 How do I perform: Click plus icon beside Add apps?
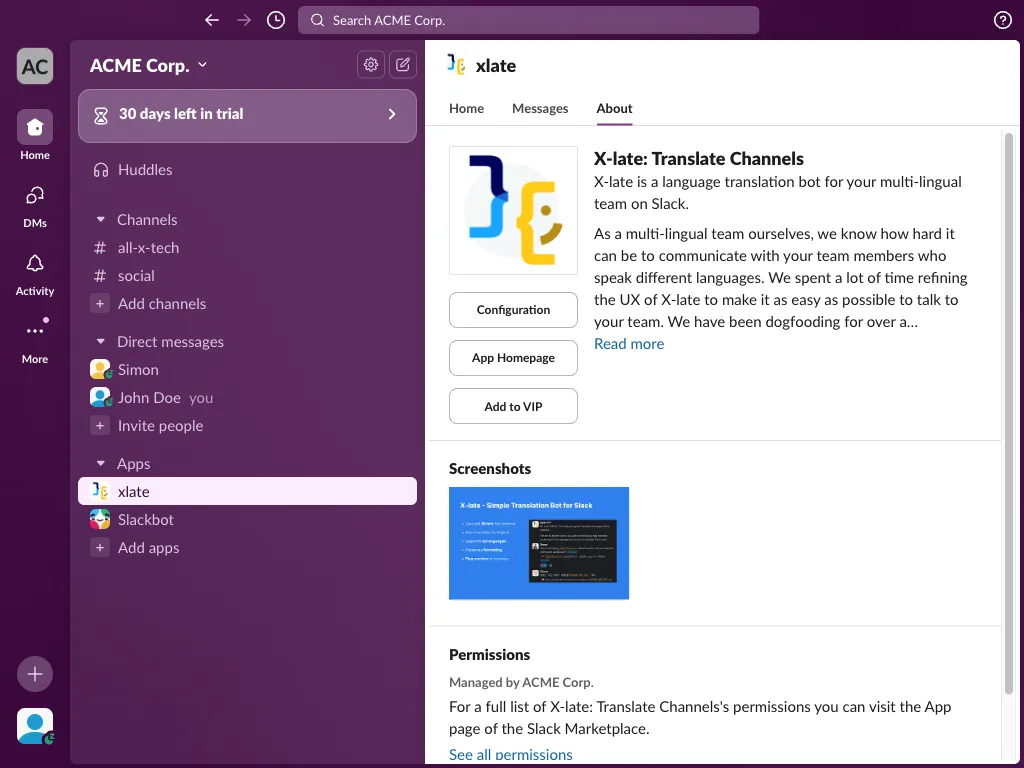tap(100, 548)
